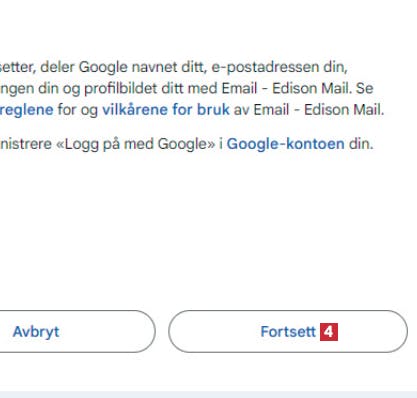Open the vilkårene for bruk link
This screenshot has width=417, height=398.
(x=166, y=110)
